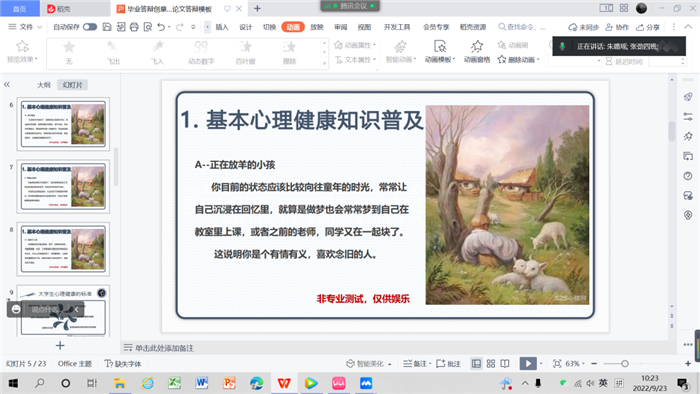Image resolution: width=700 pixels, height=394 pixels.
Task: Select the 无 (none) animation
Action: 69,53
